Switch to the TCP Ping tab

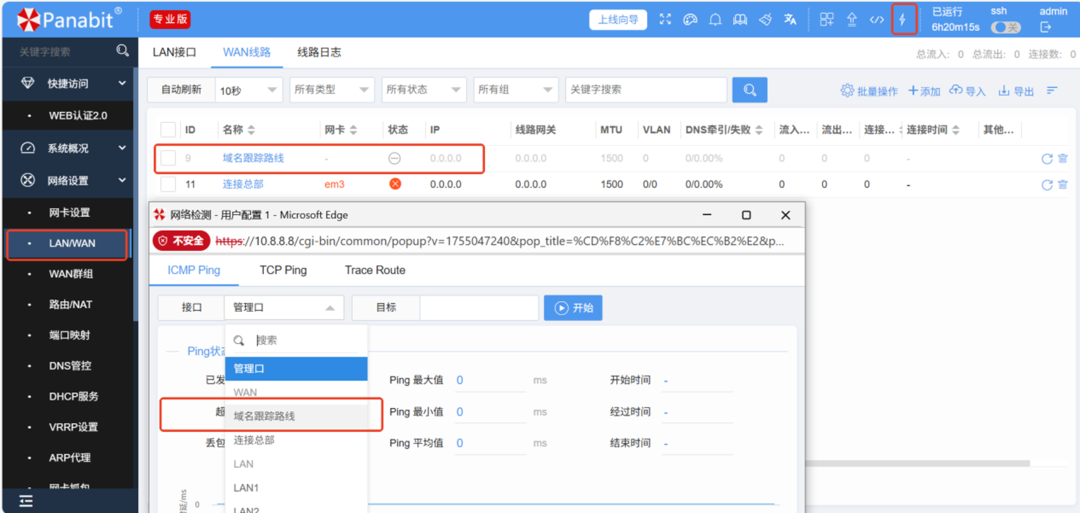pyautogui.click(x=283, y=270)
